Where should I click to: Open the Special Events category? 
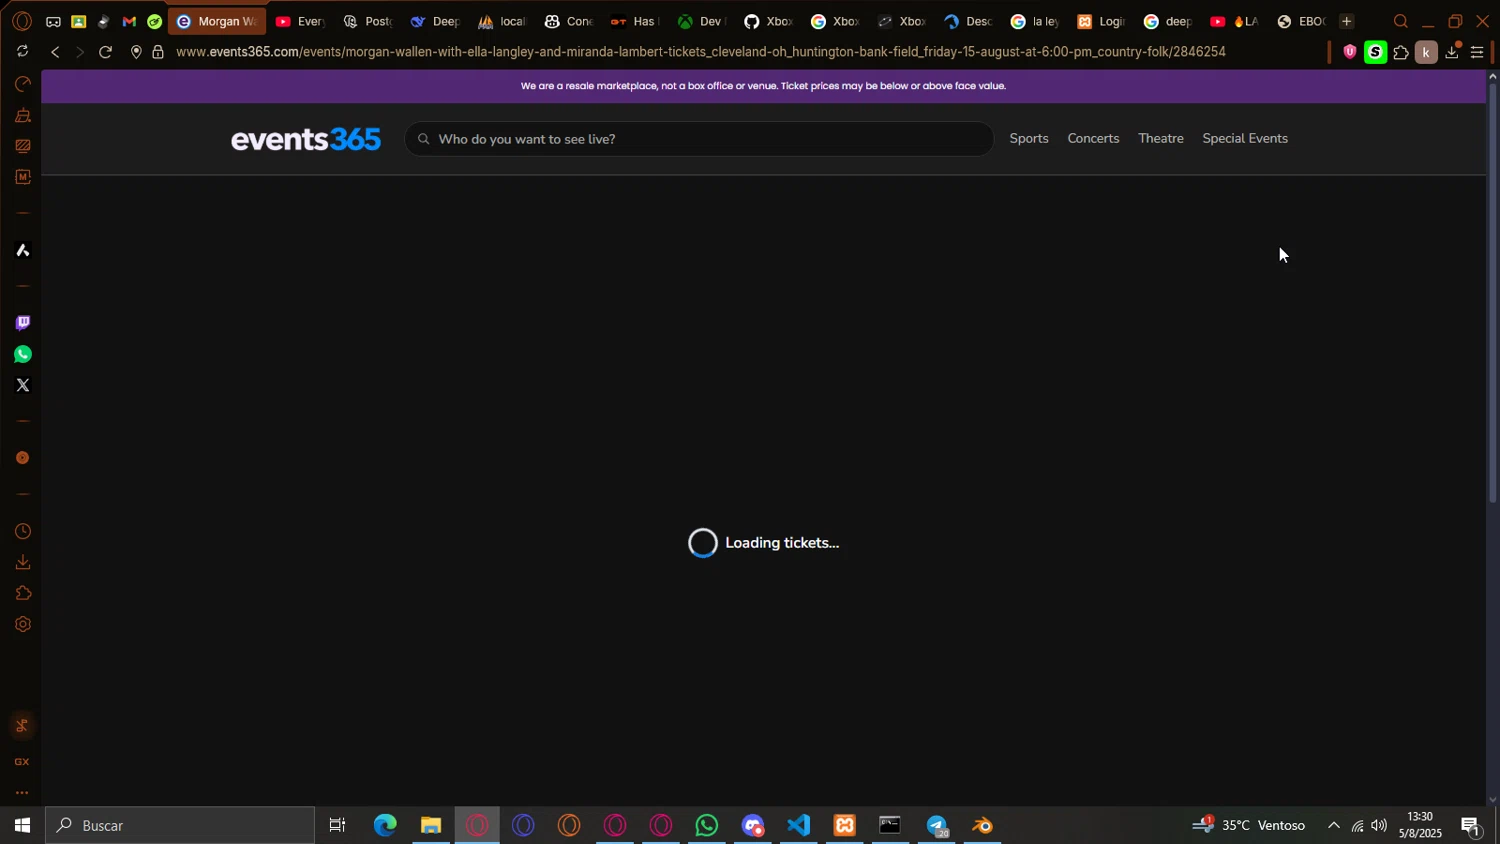click(1245, 139)
